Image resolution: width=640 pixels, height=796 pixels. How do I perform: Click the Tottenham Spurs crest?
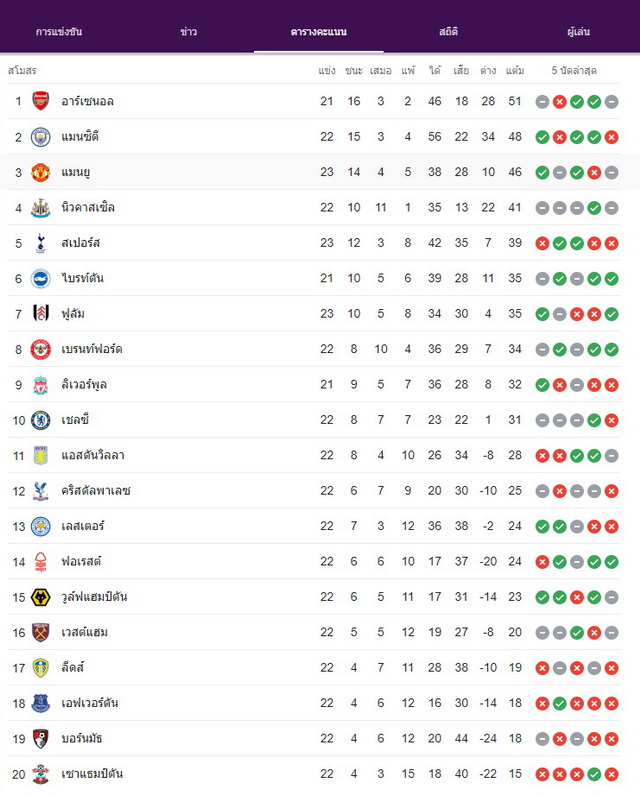[41, 243]
